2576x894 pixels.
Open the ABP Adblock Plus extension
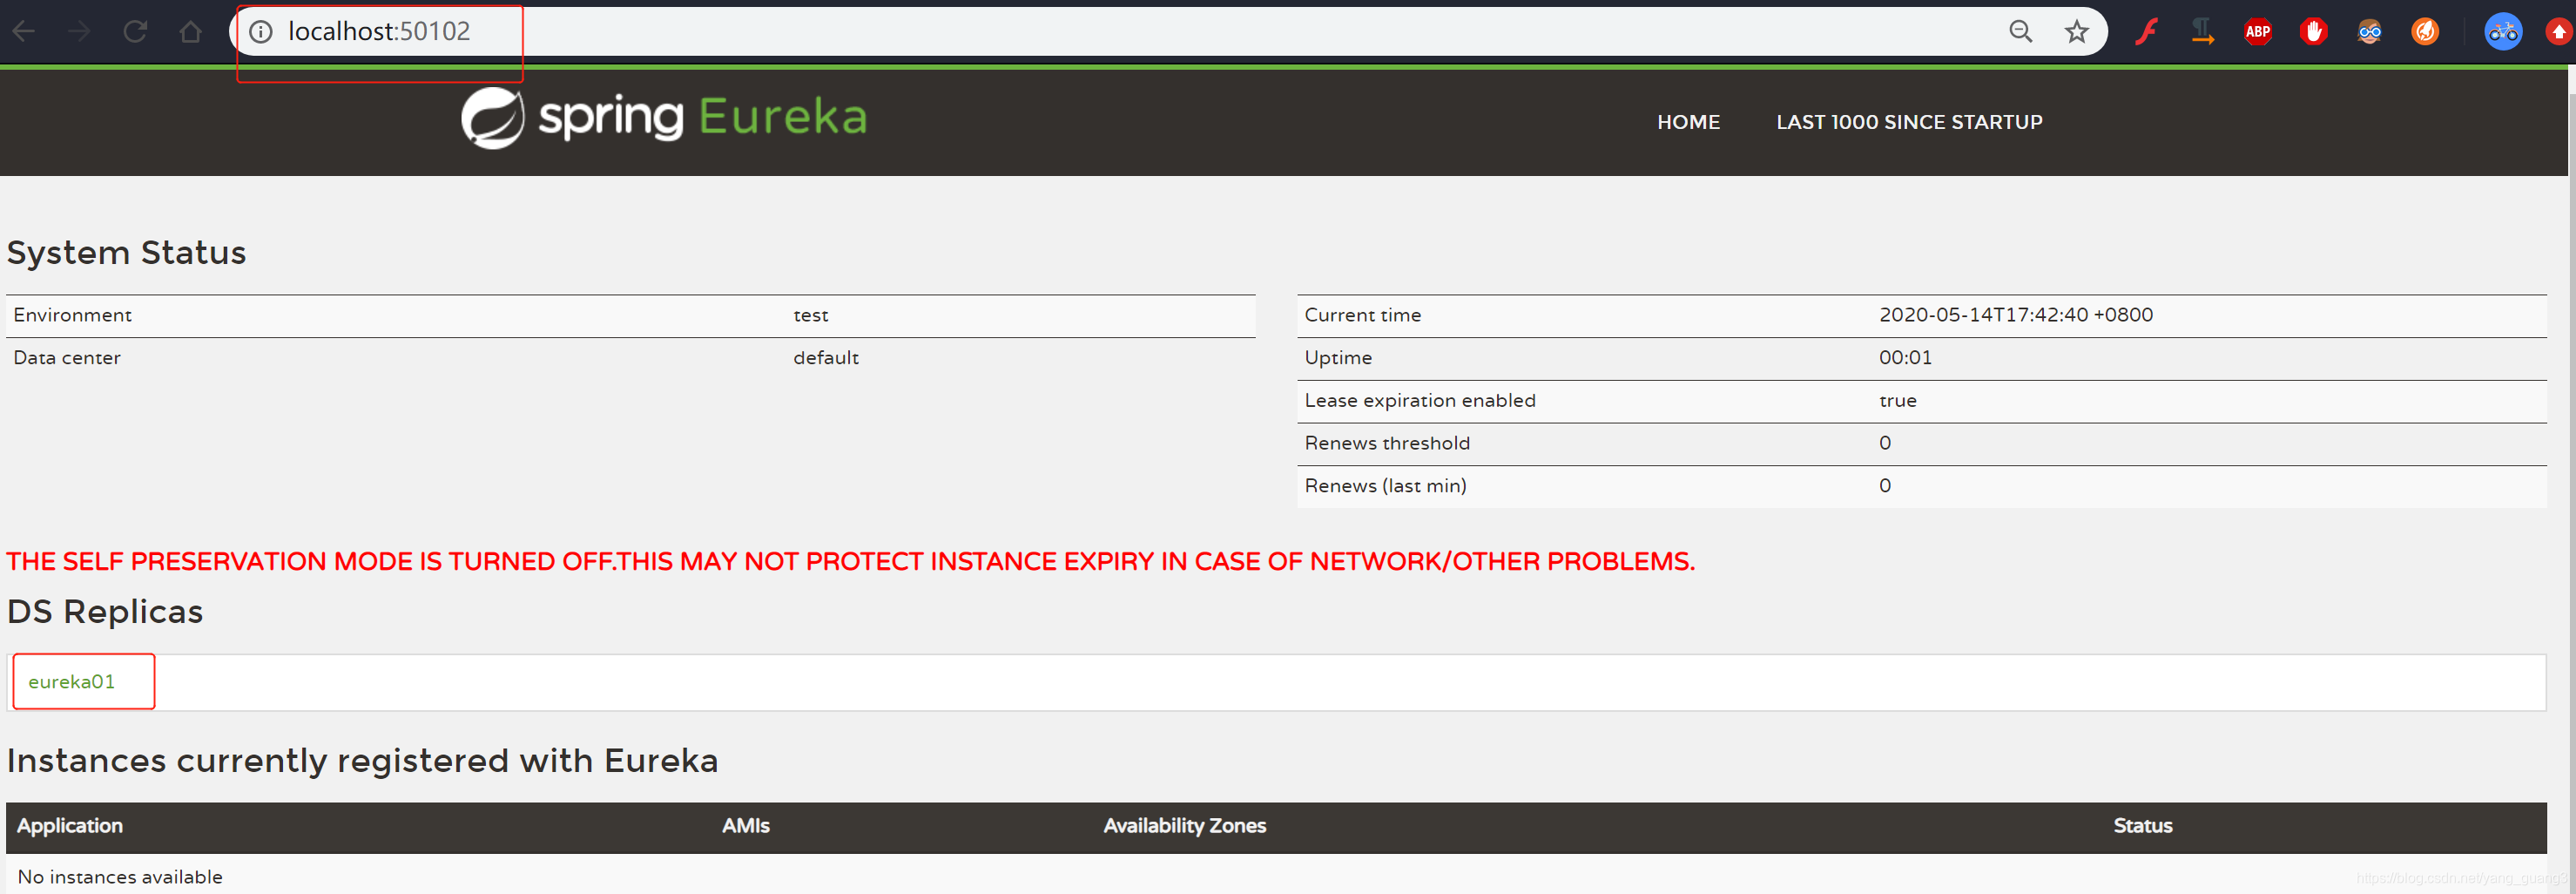(2258, 32)
